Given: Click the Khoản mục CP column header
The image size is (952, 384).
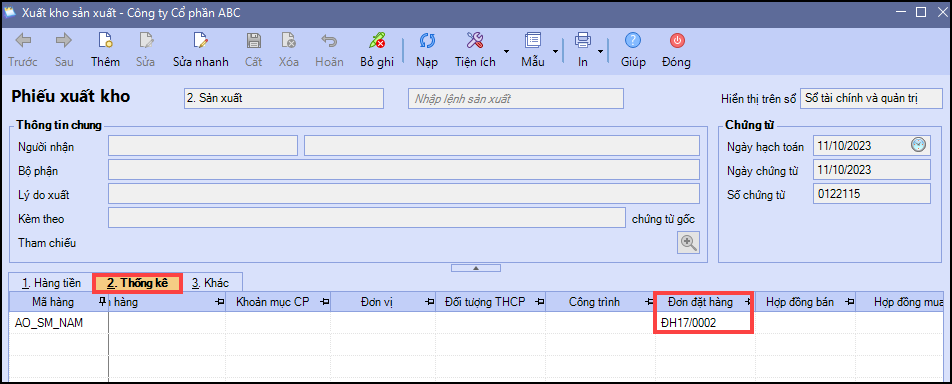Looking at the screenshot, I should 278,302.
